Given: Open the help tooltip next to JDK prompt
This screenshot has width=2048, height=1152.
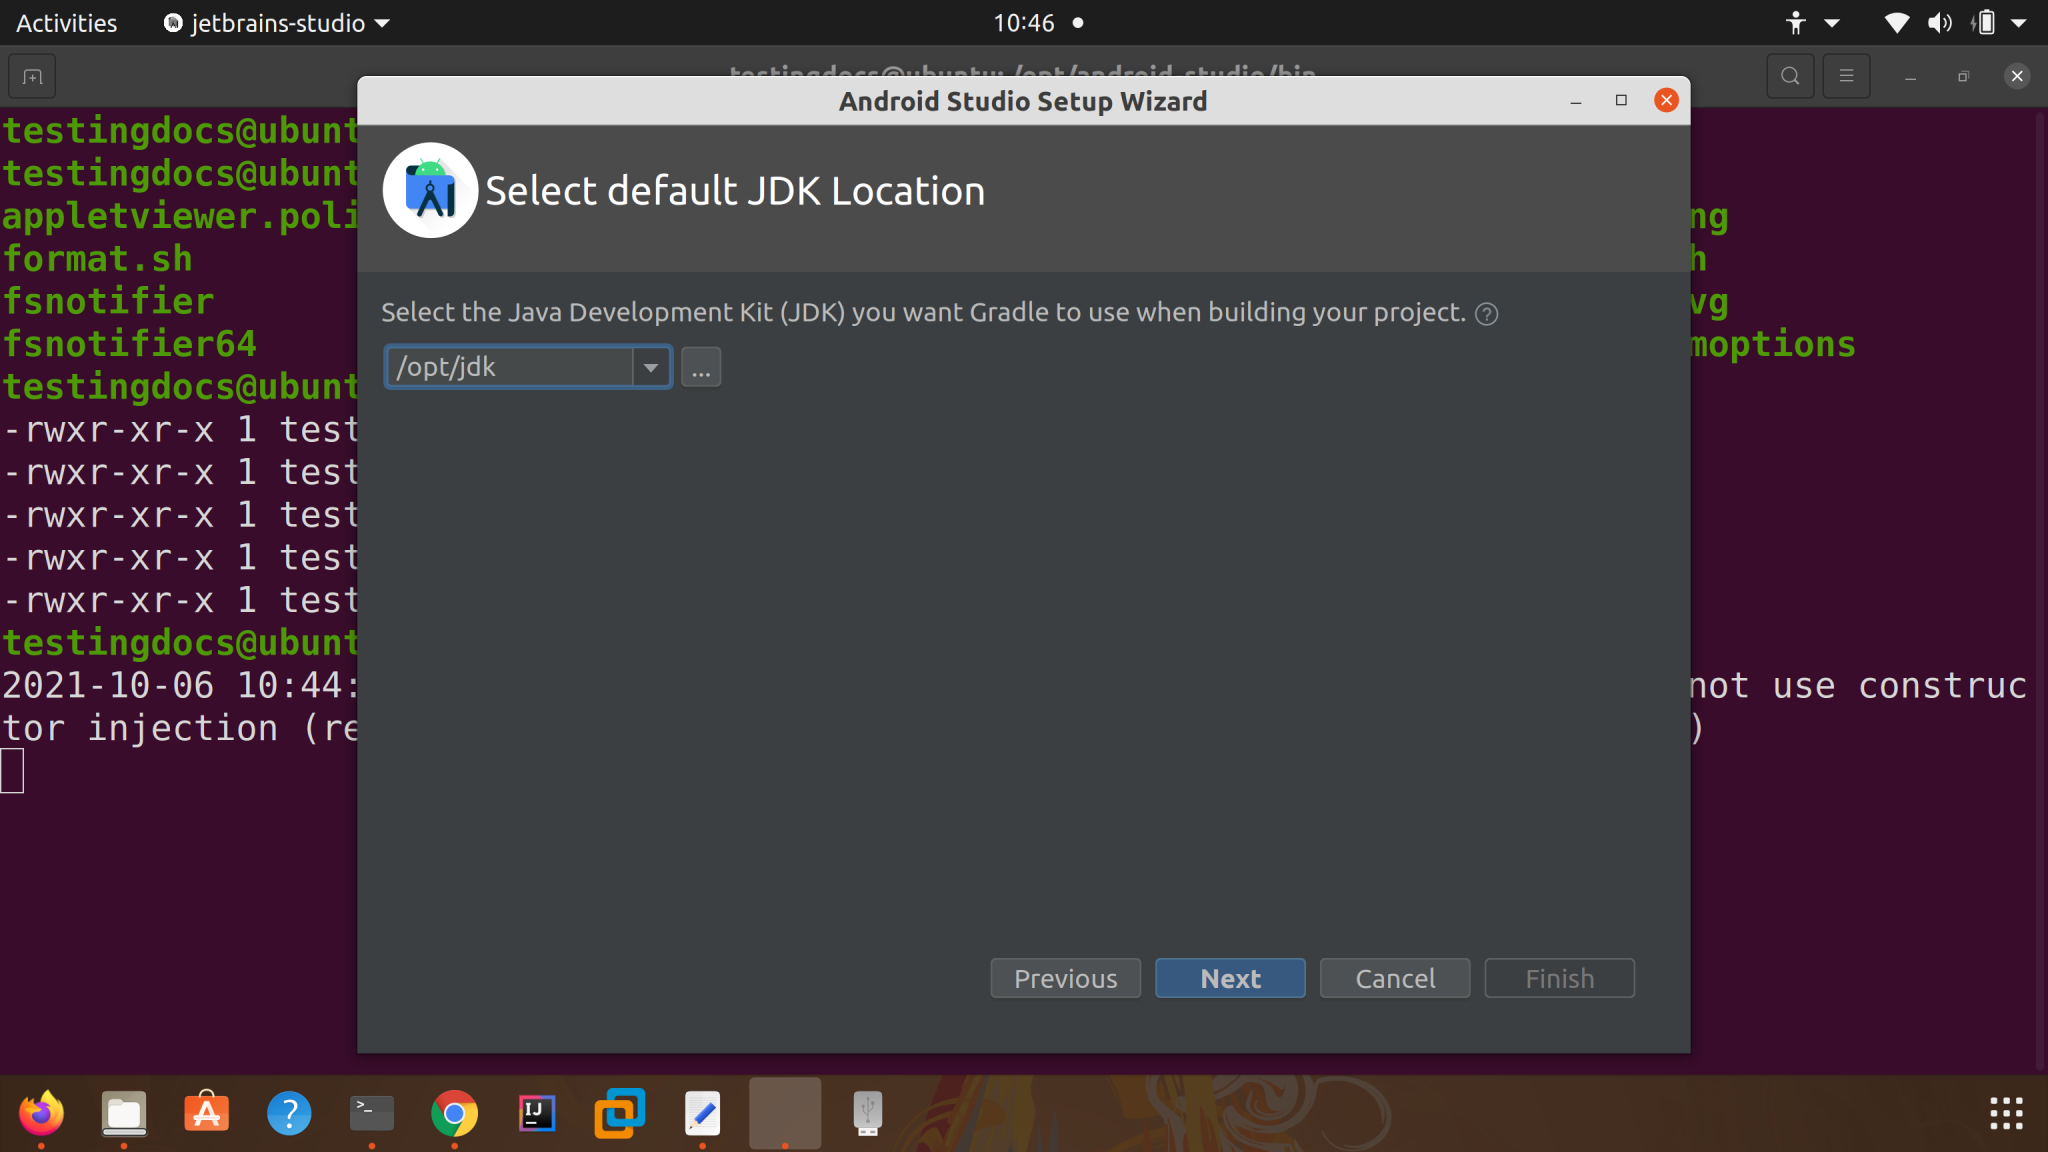Looking at the screenshot, I should [x=1486, y=313].
